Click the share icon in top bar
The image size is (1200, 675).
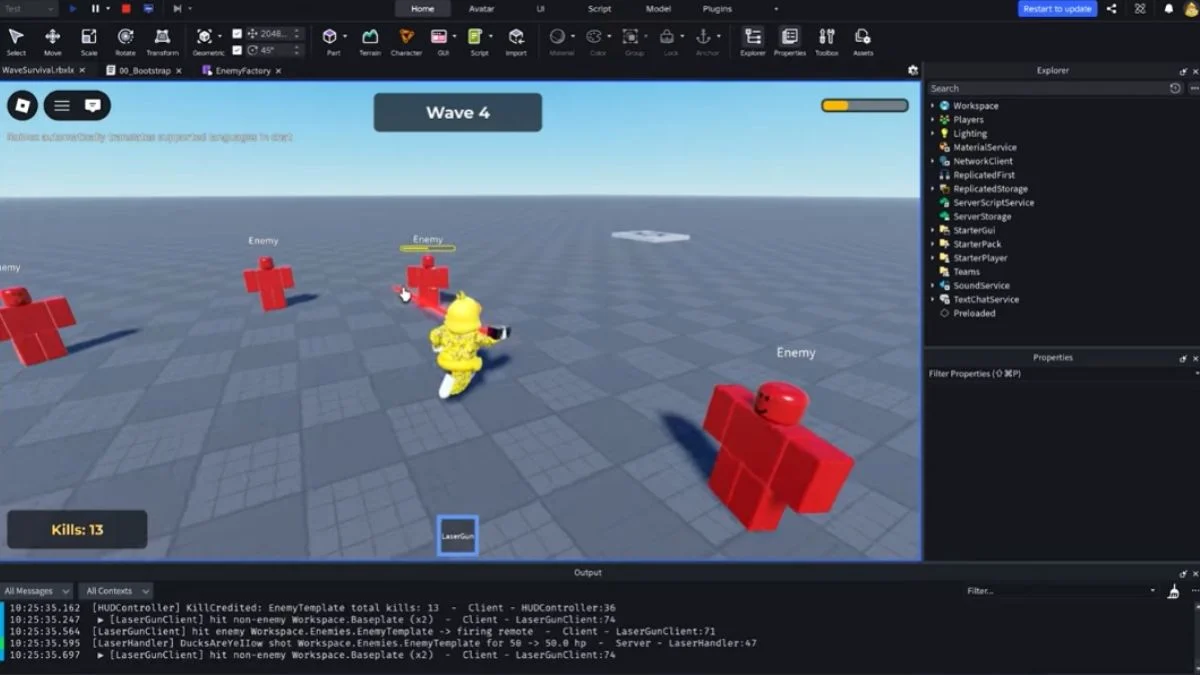[x=1112, y=8]
